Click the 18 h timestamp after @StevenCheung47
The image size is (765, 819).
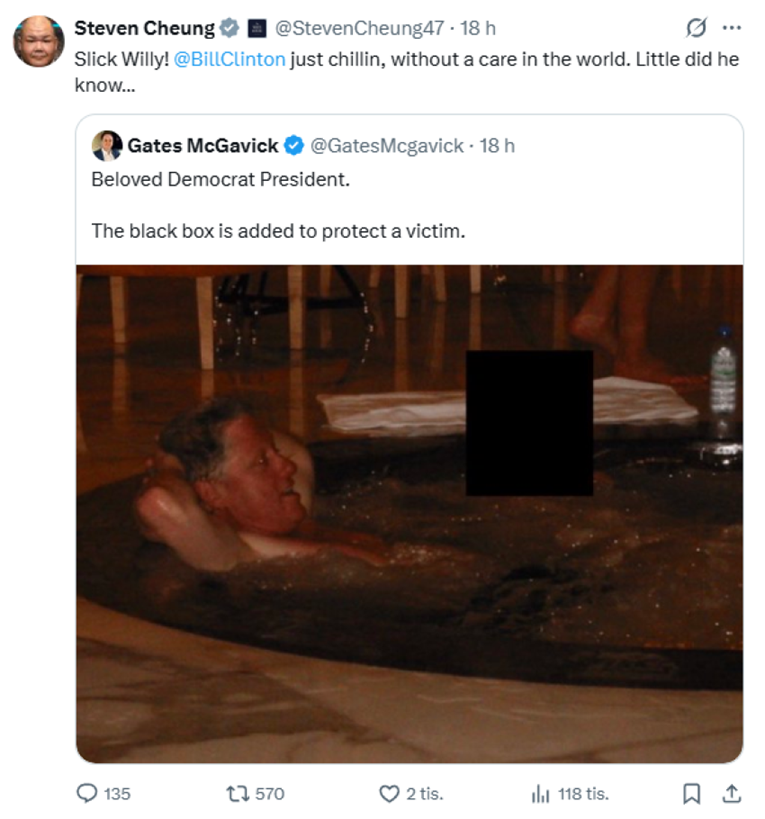click(x=477, y=28)
